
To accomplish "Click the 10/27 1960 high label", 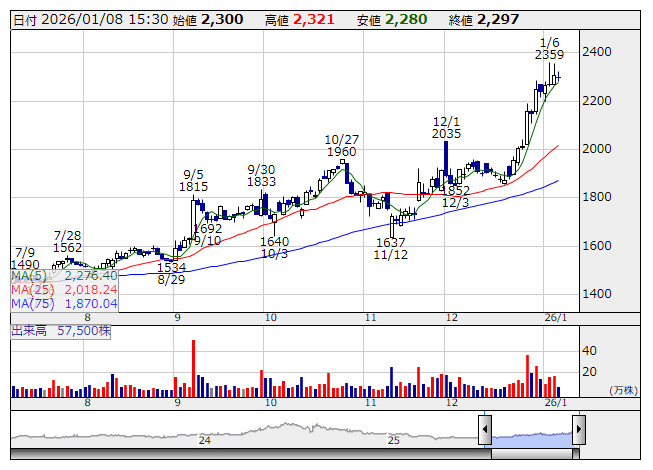I will coord(341,146).
